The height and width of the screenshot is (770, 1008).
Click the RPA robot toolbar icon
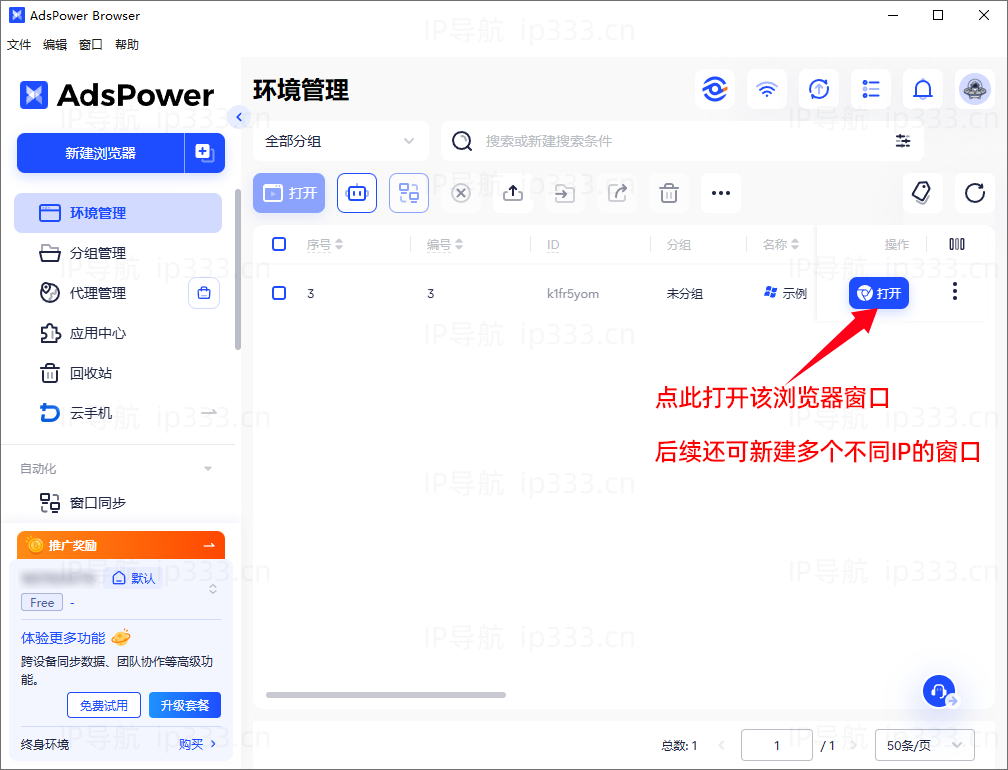coord(357,193)
